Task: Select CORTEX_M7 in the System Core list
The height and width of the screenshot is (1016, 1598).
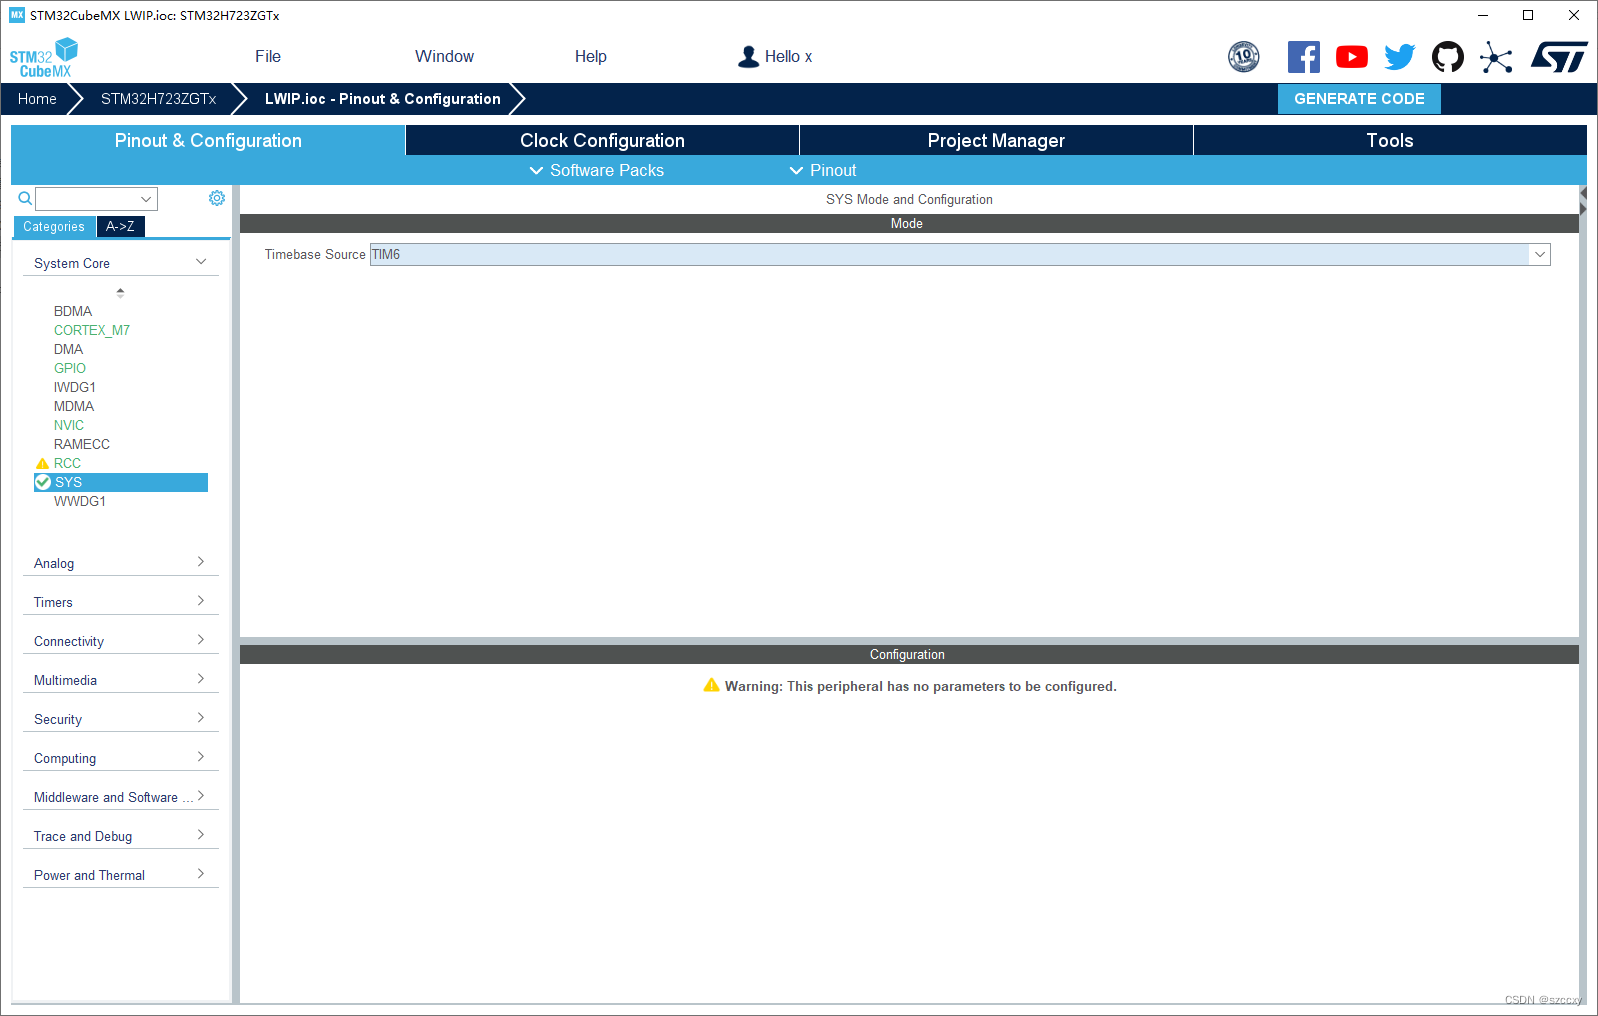Action: [92, 330]
